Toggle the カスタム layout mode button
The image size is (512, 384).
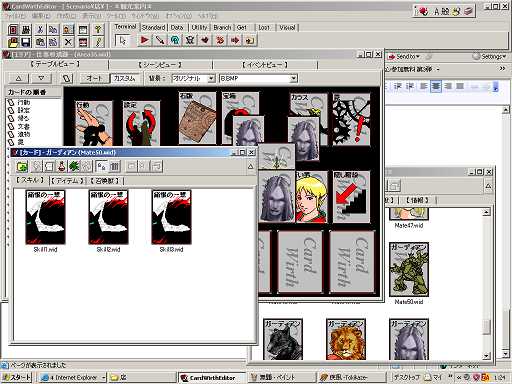pos(124,79)
